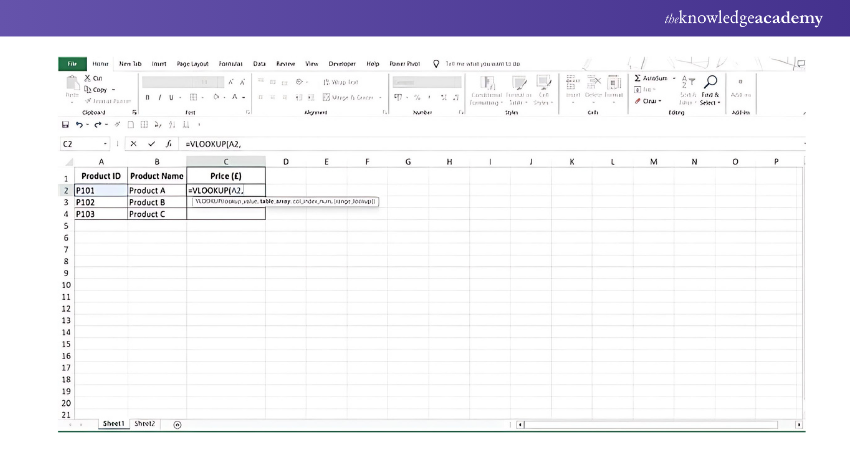The height and width of the screenshot is (450, 850).
Task: Open the Formulas ribbon tab
Action: [231, 63]
